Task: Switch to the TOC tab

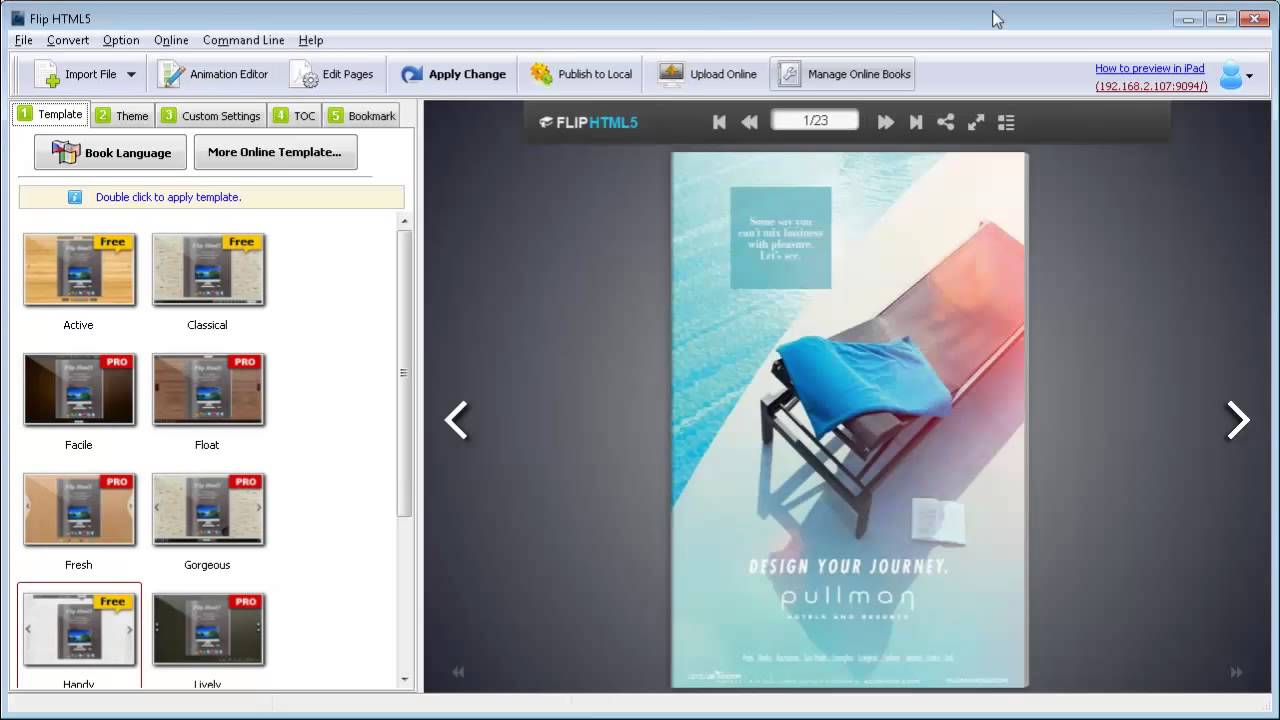Action: tap(295, 115)
